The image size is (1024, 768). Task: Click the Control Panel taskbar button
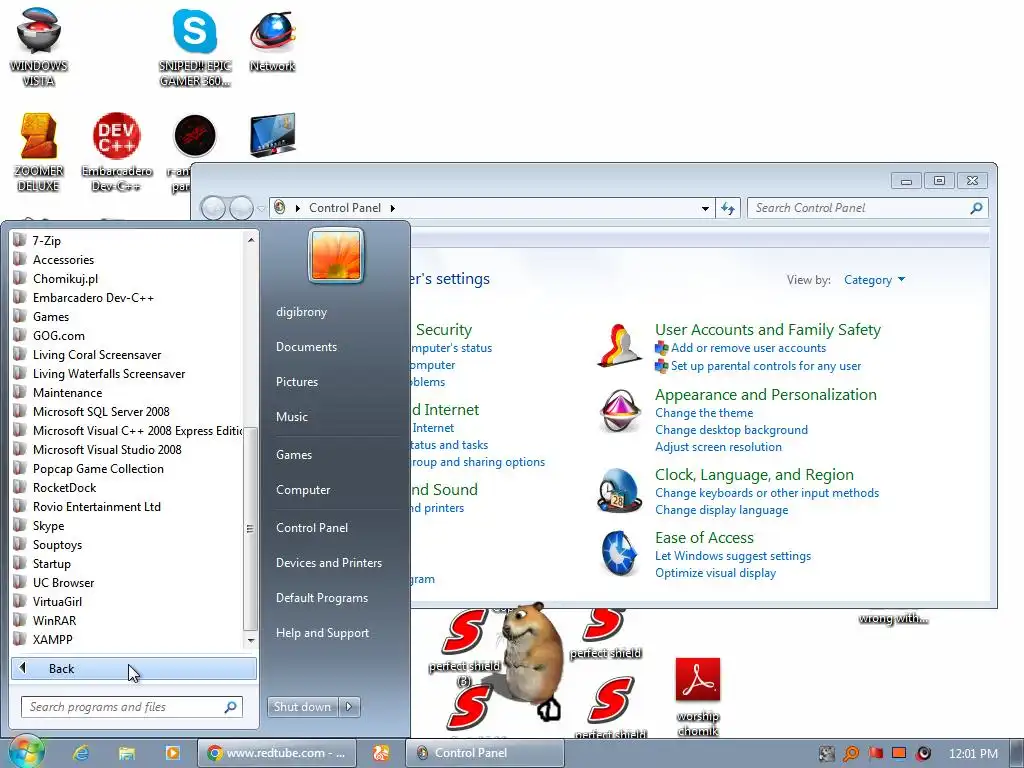[x=484, y=753]
